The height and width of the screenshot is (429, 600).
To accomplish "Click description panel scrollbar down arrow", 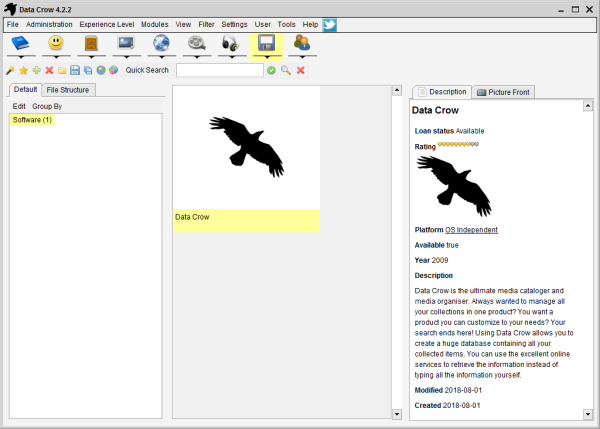I will [588, 414].
